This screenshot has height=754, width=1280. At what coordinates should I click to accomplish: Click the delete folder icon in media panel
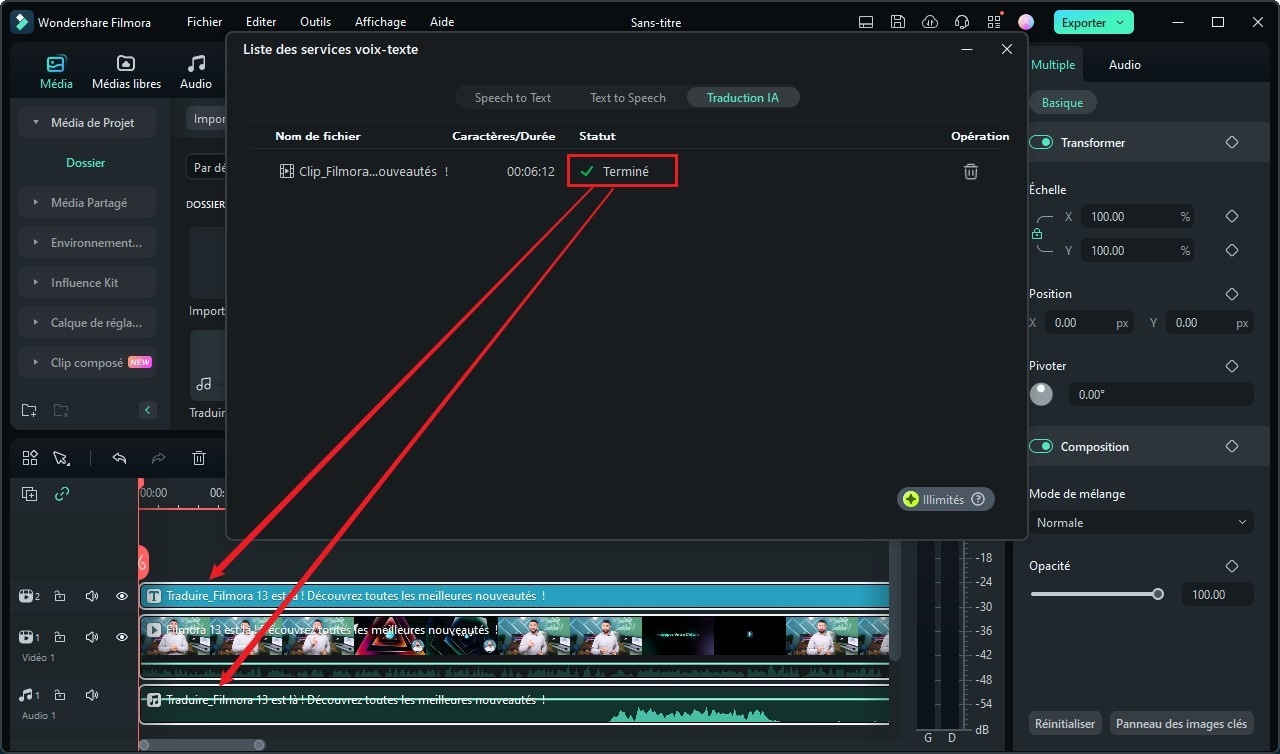point(61,410)
